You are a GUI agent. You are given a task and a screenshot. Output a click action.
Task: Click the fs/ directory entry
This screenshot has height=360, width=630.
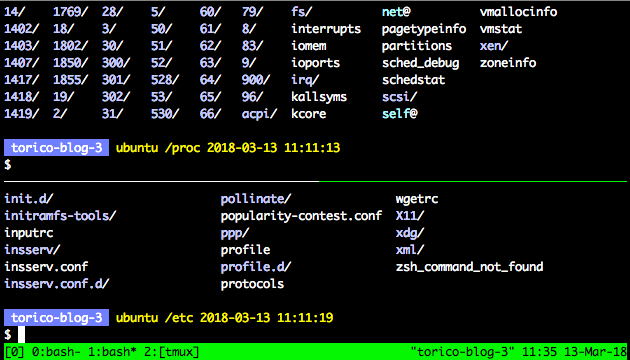tap(302, 12)
